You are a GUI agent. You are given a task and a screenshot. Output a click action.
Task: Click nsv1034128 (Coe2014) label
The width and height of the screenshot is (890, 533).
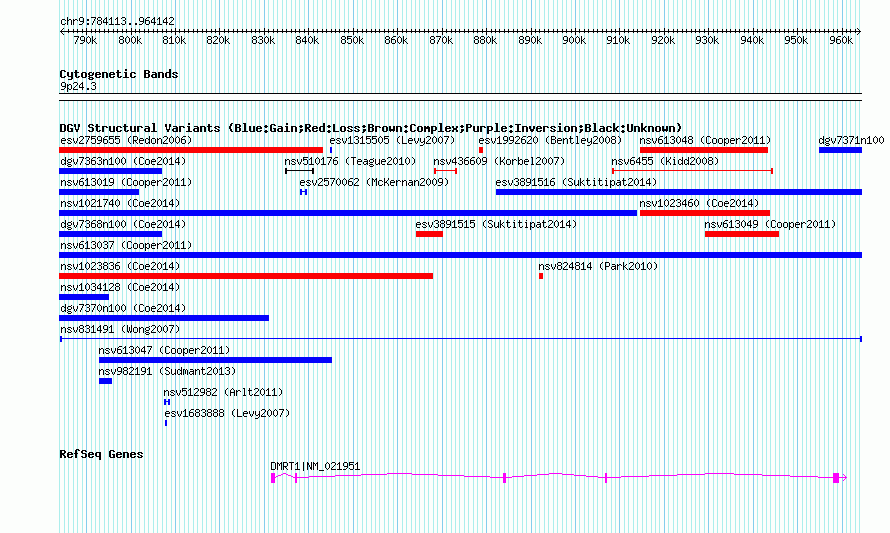pos(120,287)
